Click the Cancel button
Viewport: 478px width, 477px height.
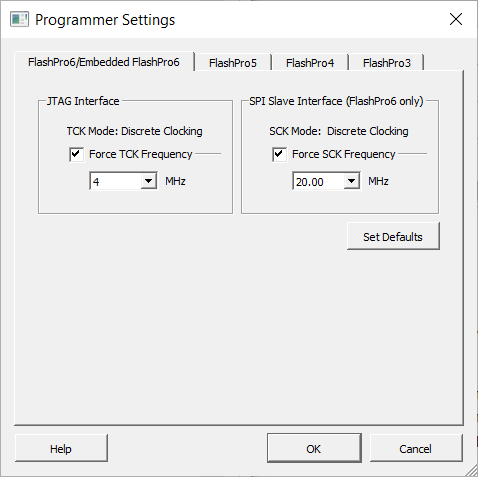pos(416,449)
